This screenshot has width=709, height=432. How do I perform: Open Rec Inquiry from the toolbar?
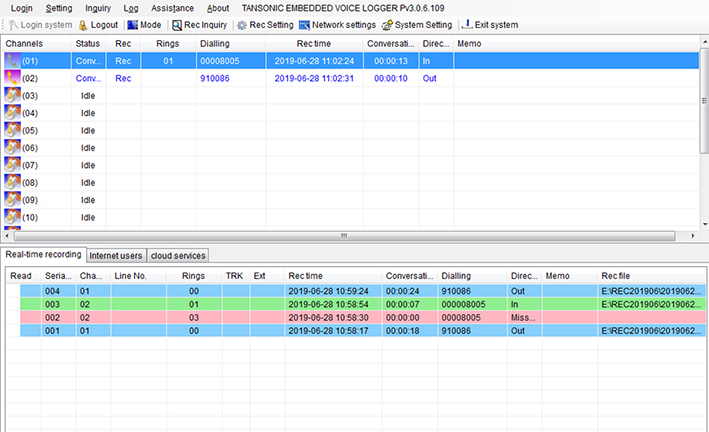tap(177, 24)
